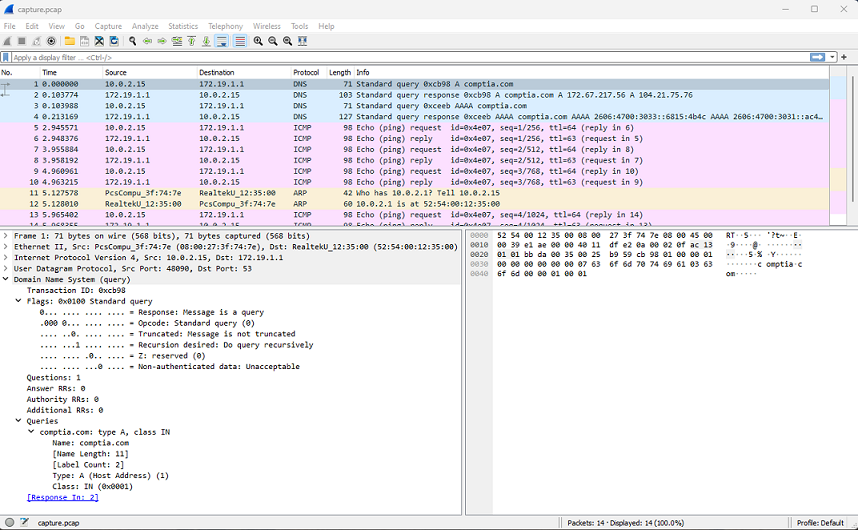
Task: Sort the packet list by the Time column
Action: [x=72, y=72]
